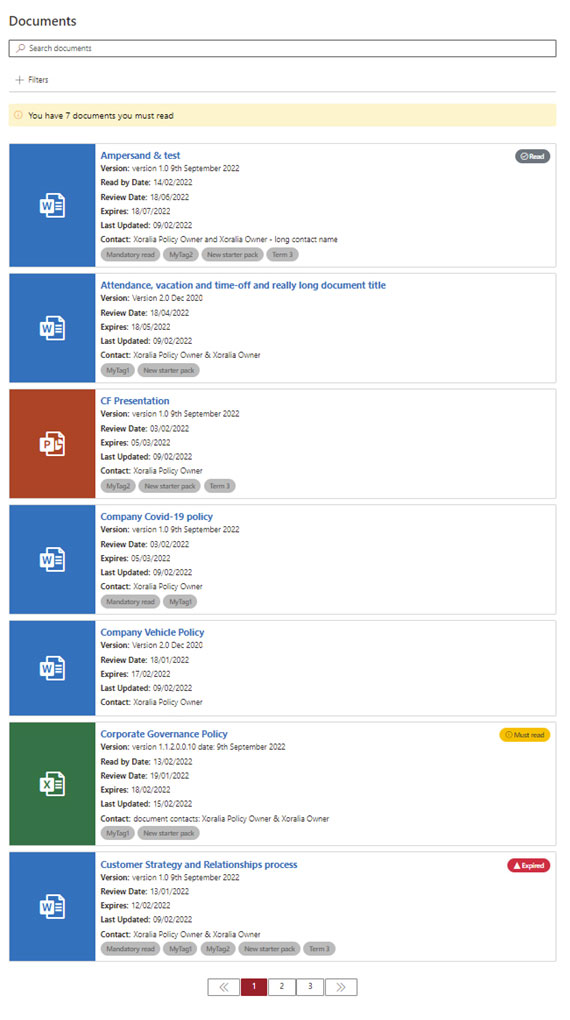Click Excel icon on Corporate Governance Policy card
The image size is (570, 1020).
point(52,784)
